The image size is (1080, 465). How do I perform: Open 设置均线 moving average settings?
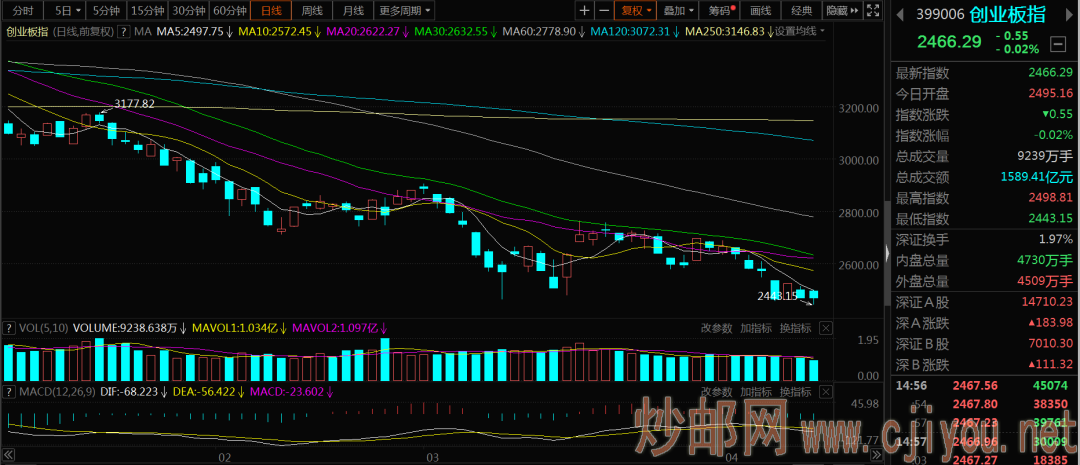800,31
